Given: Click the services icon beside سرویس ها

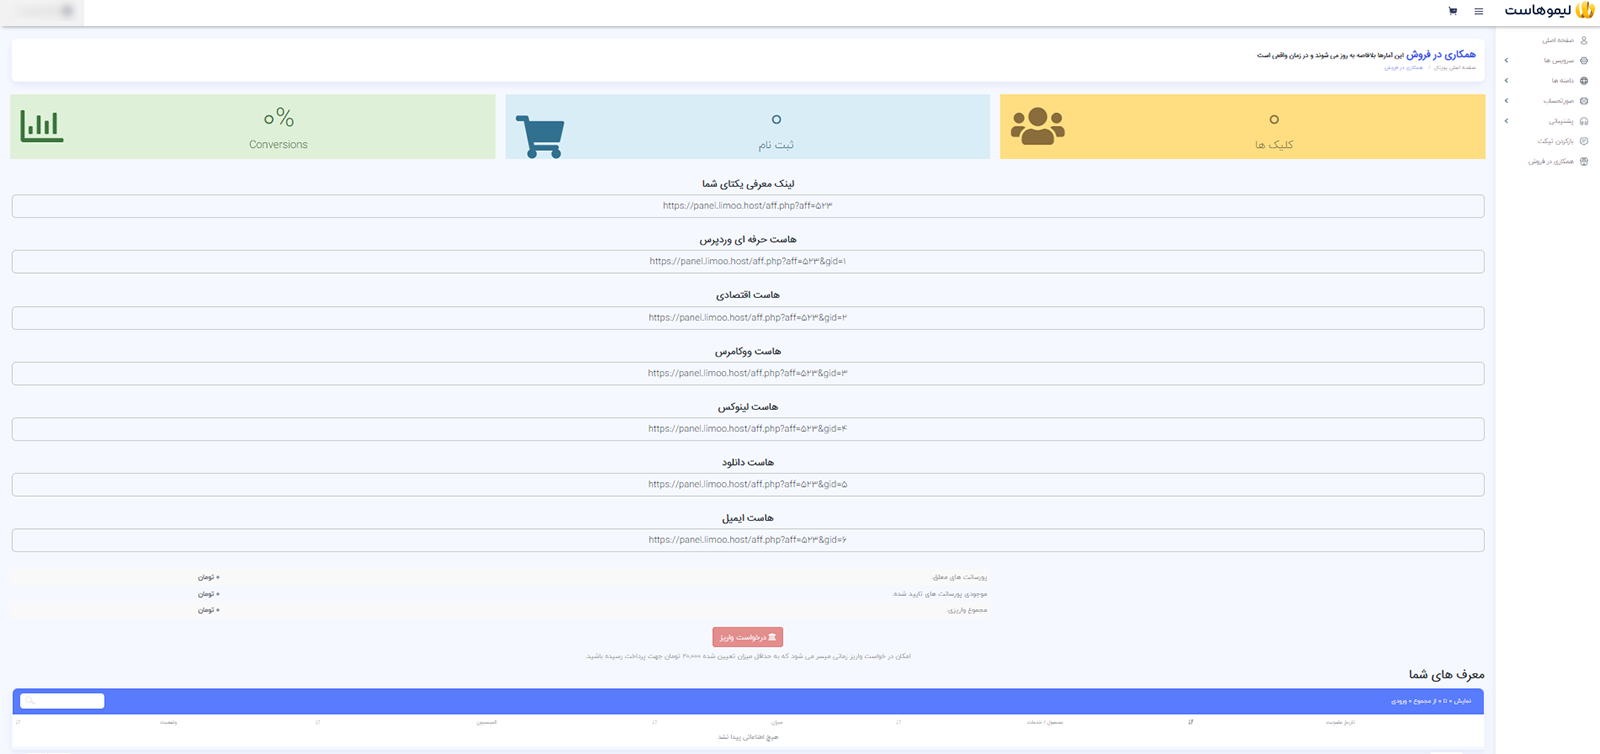Looking at the screenshot, I should pos(1583,60).
